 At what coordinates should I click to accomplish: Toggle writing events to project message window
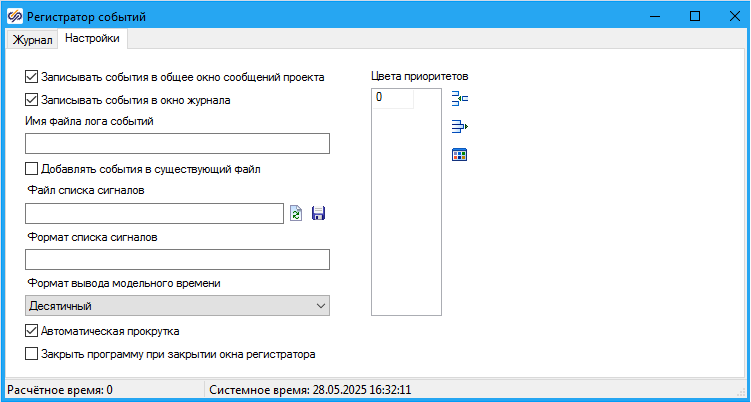tap(31, 76)
